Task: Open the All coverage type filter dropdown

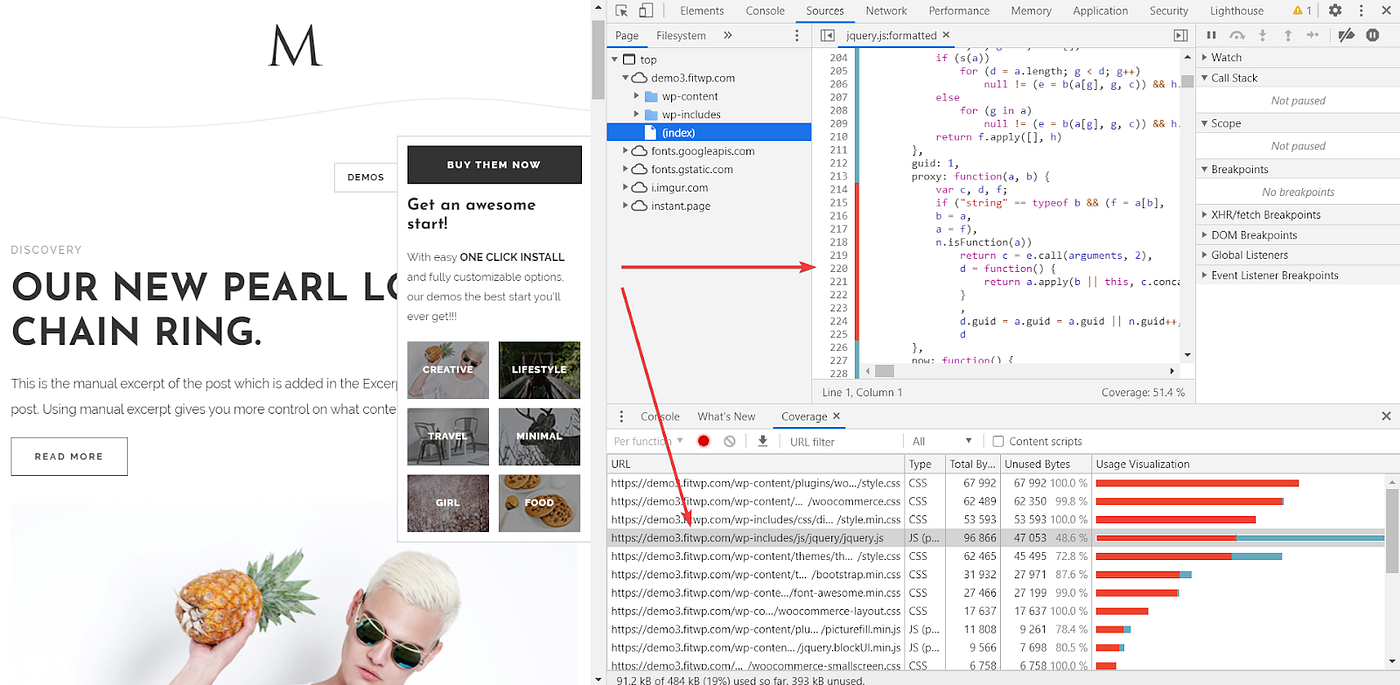Action: click(940, 440)
